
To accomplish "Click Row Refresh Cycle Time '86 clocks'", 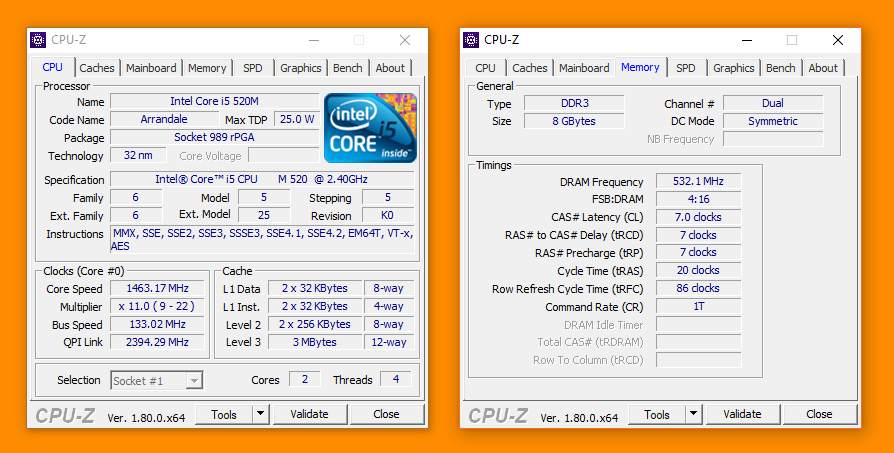I will click(x=698, y=288).
